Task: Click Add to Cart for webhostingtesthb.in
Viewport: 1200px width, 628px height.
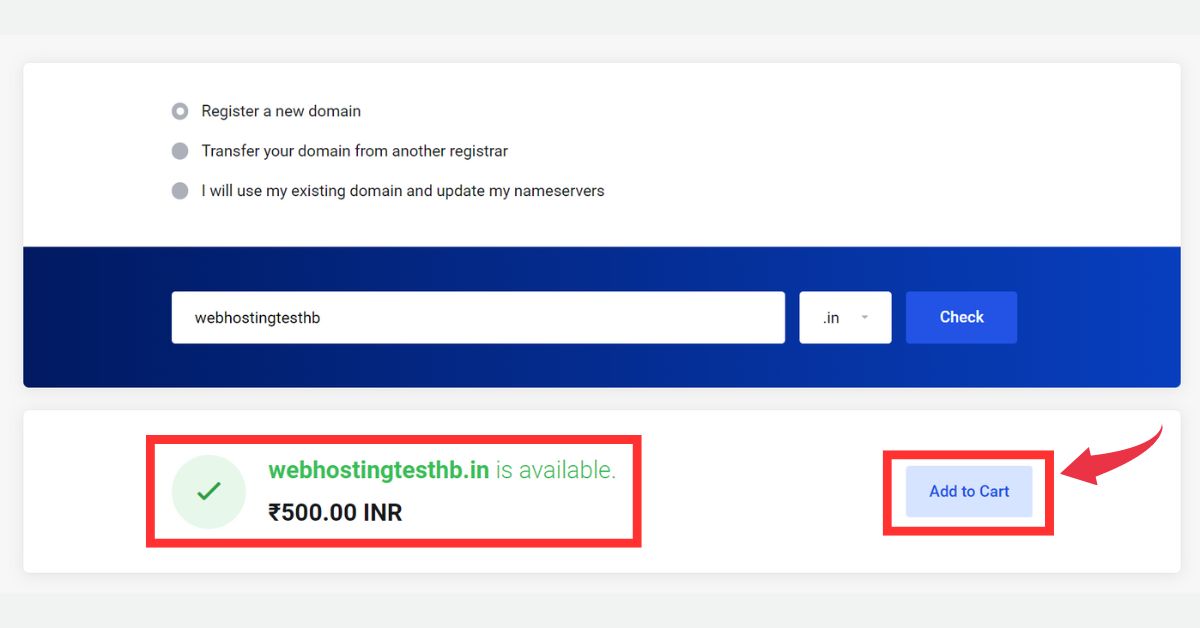Action: pyautogui.click(x=968, y=491)
